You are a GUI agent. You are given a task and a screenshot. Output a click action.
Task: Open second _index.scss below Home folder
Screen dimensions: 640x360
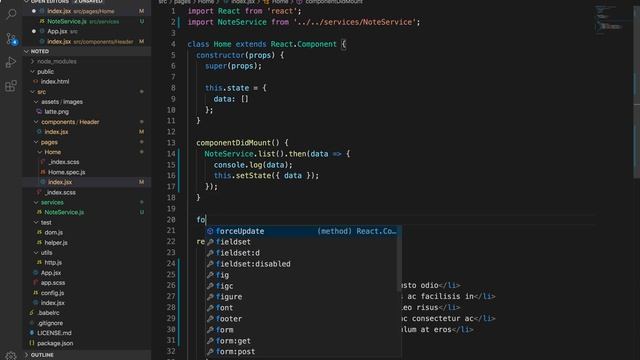click(x=60, y=192)
